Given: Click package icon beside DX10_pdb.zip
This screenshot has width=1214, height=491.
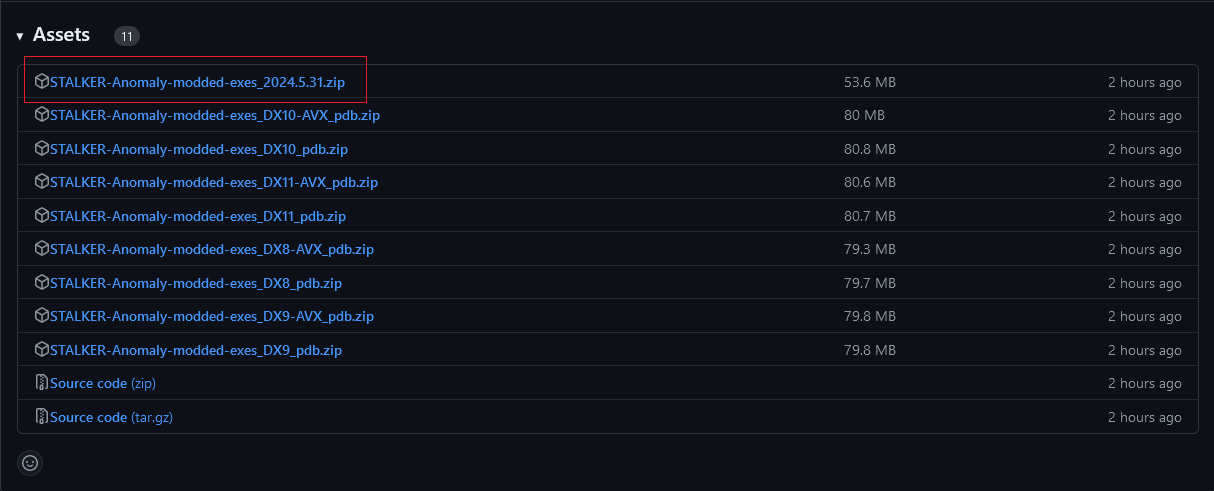Looking at the screenshot, I should pyautogui.click(x=42, y=149).
